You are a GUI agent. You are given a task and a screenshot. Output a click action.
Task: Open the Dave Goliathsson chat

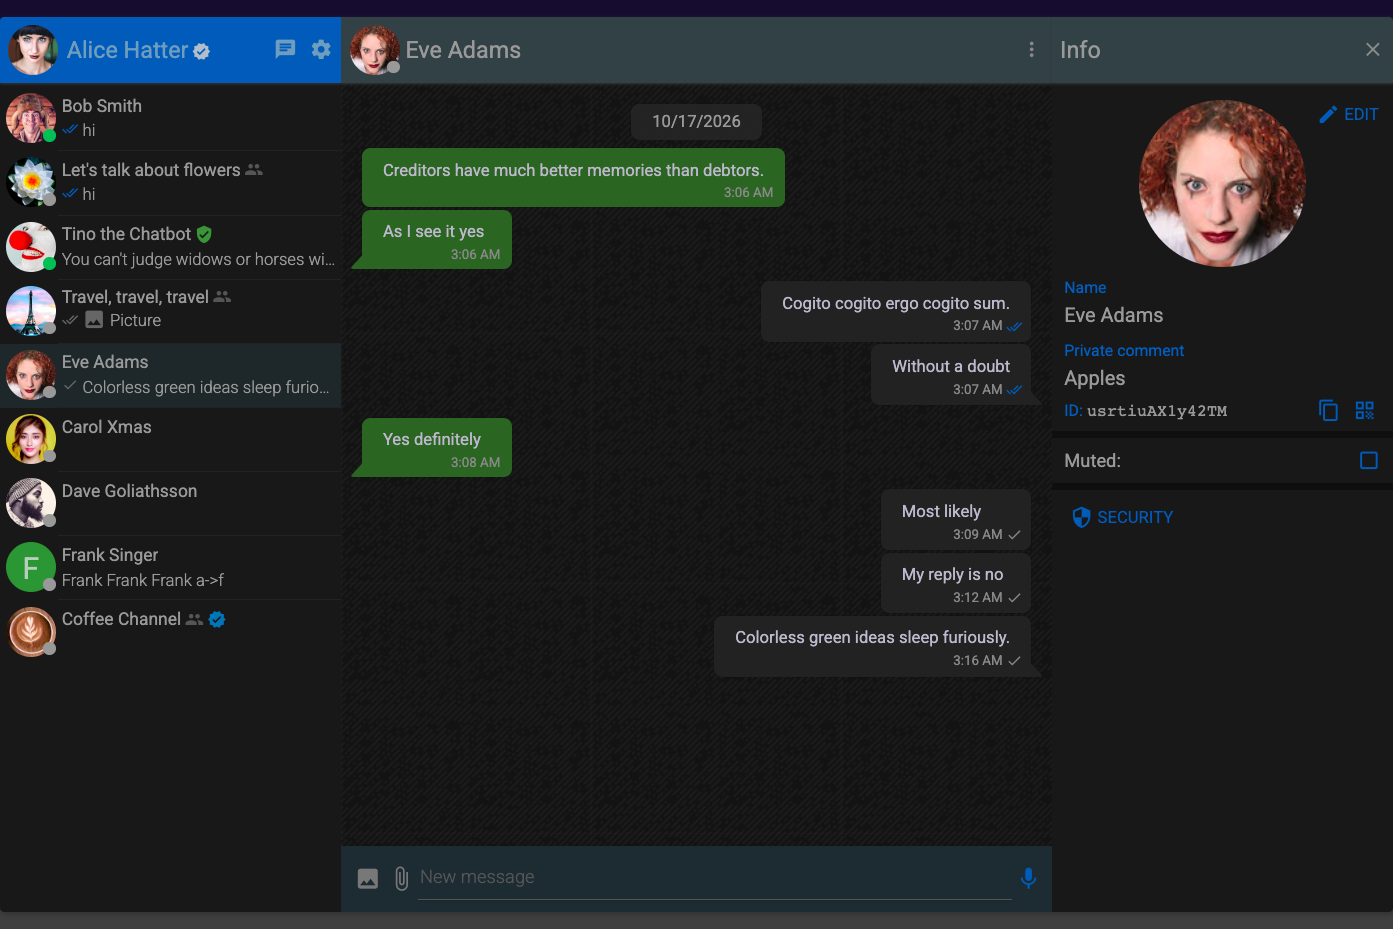pos(171,503)
